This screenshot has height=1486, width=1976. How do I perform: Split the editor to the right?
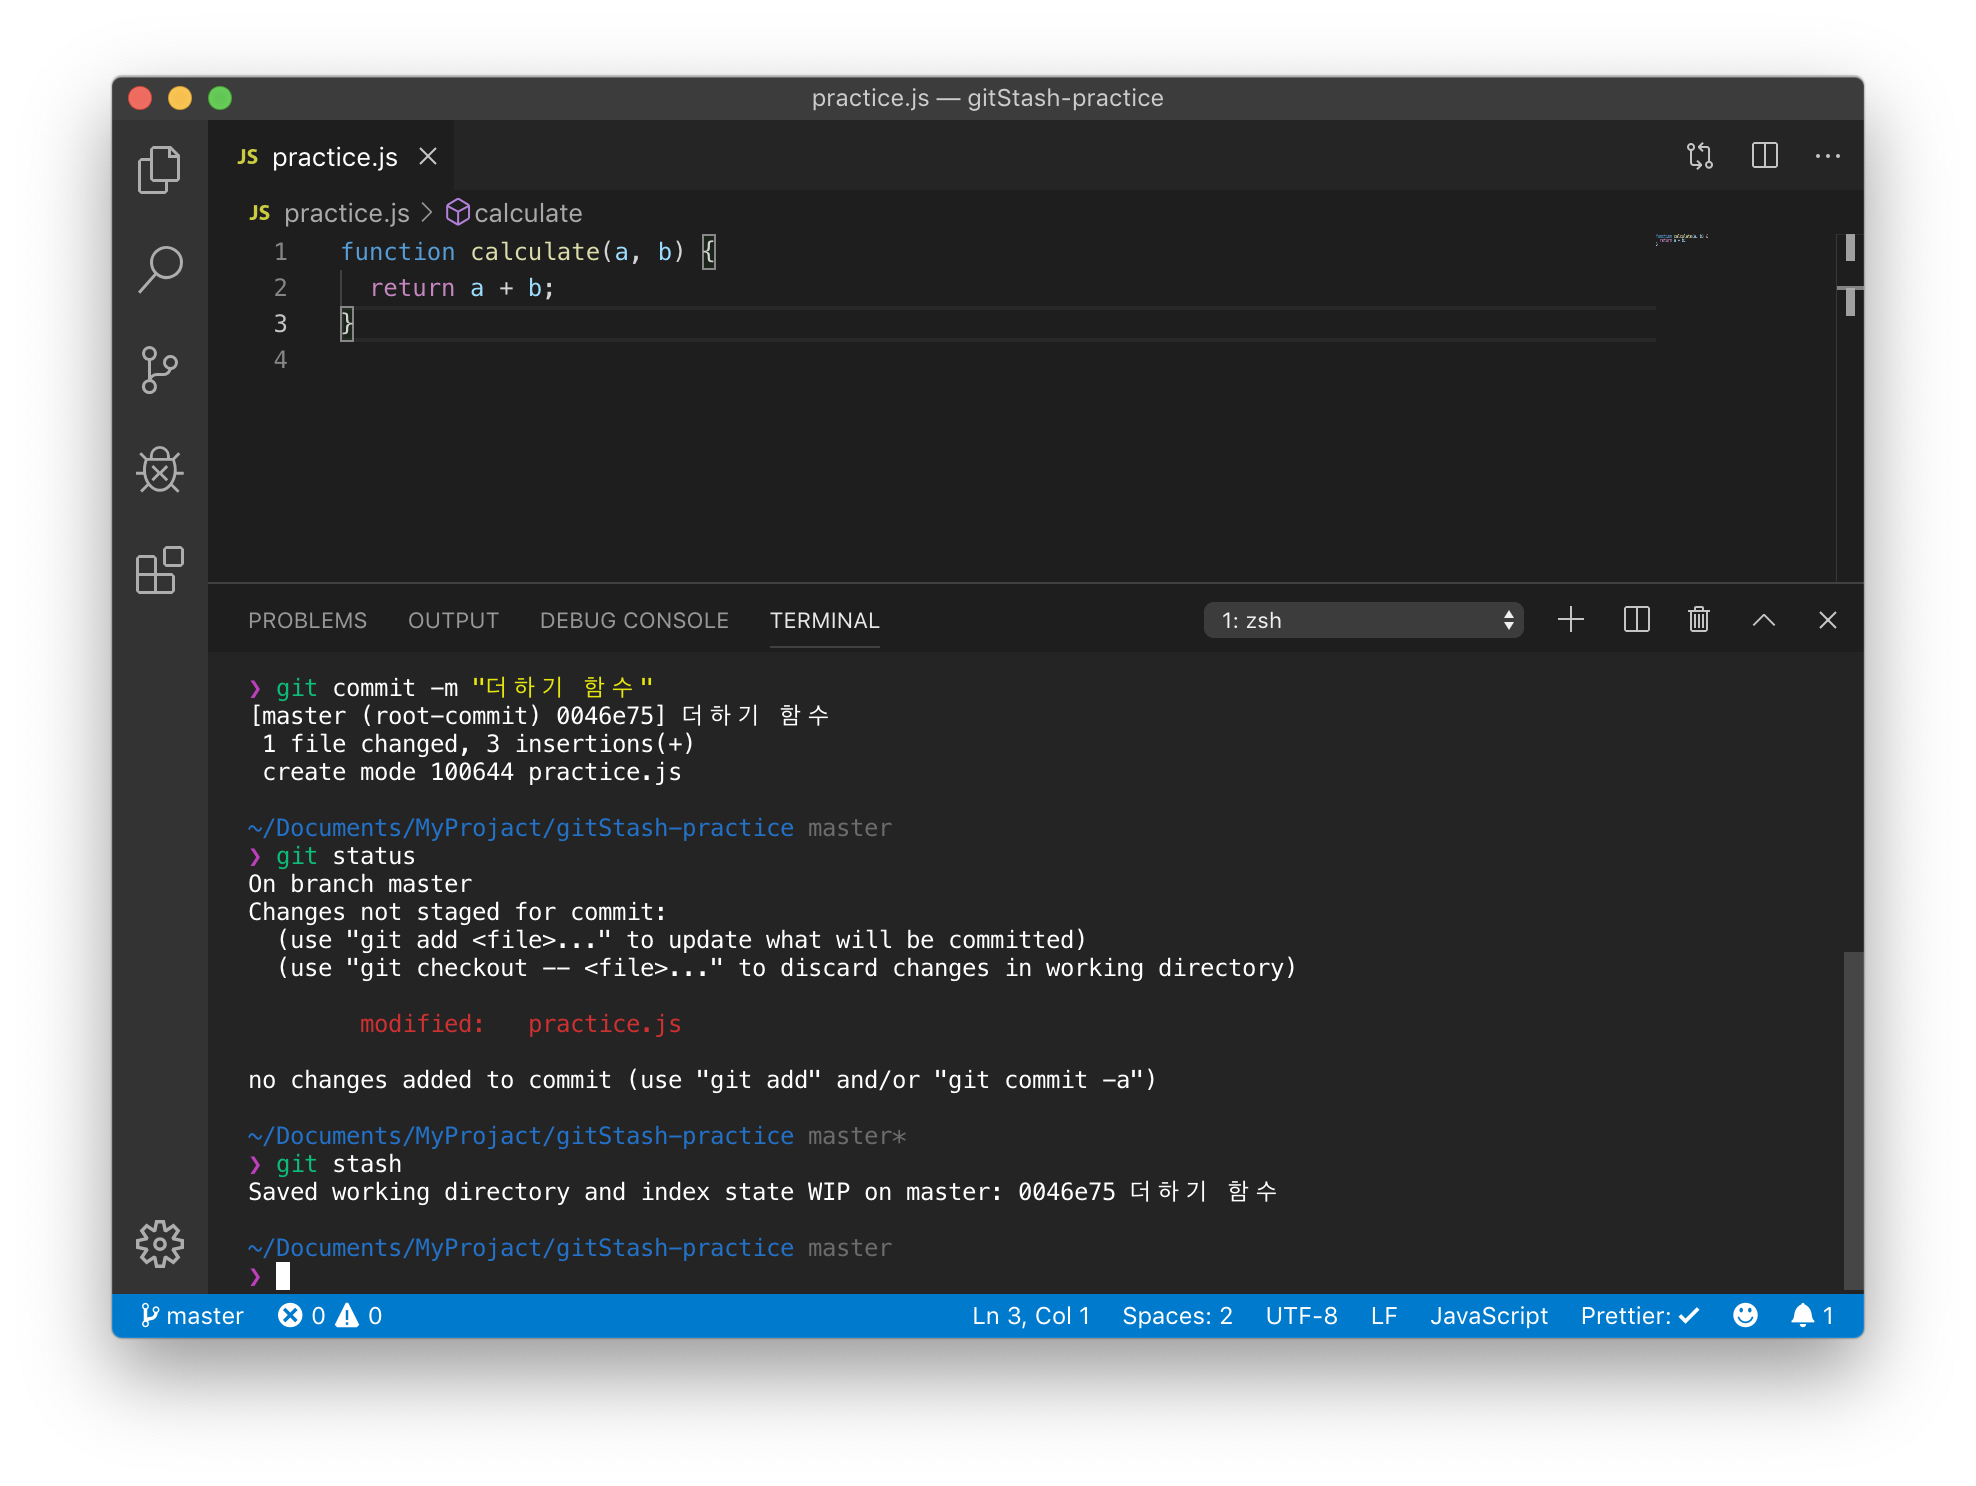click(x=1765, y=156)
